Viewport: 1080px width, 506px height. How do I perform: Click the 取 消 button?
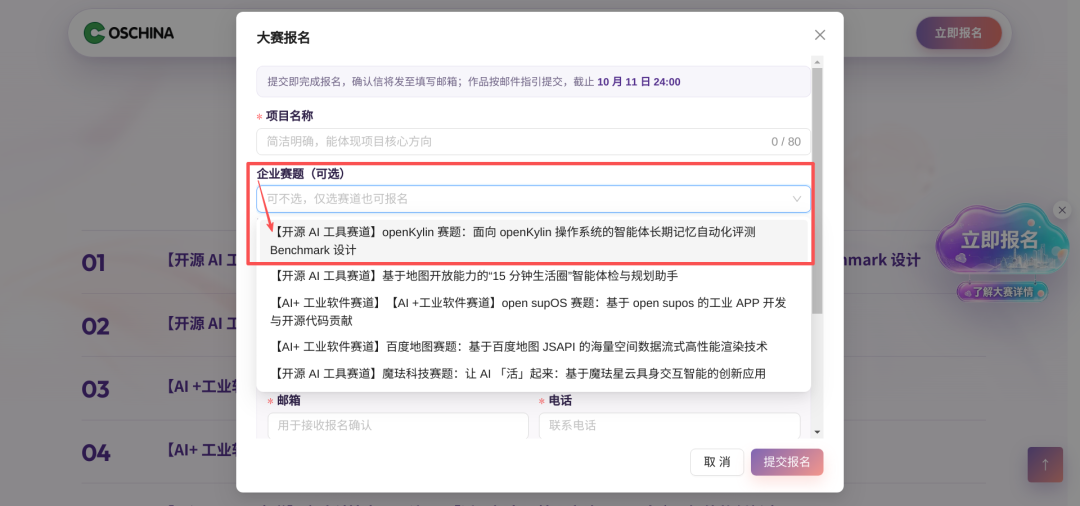point(717,462)
